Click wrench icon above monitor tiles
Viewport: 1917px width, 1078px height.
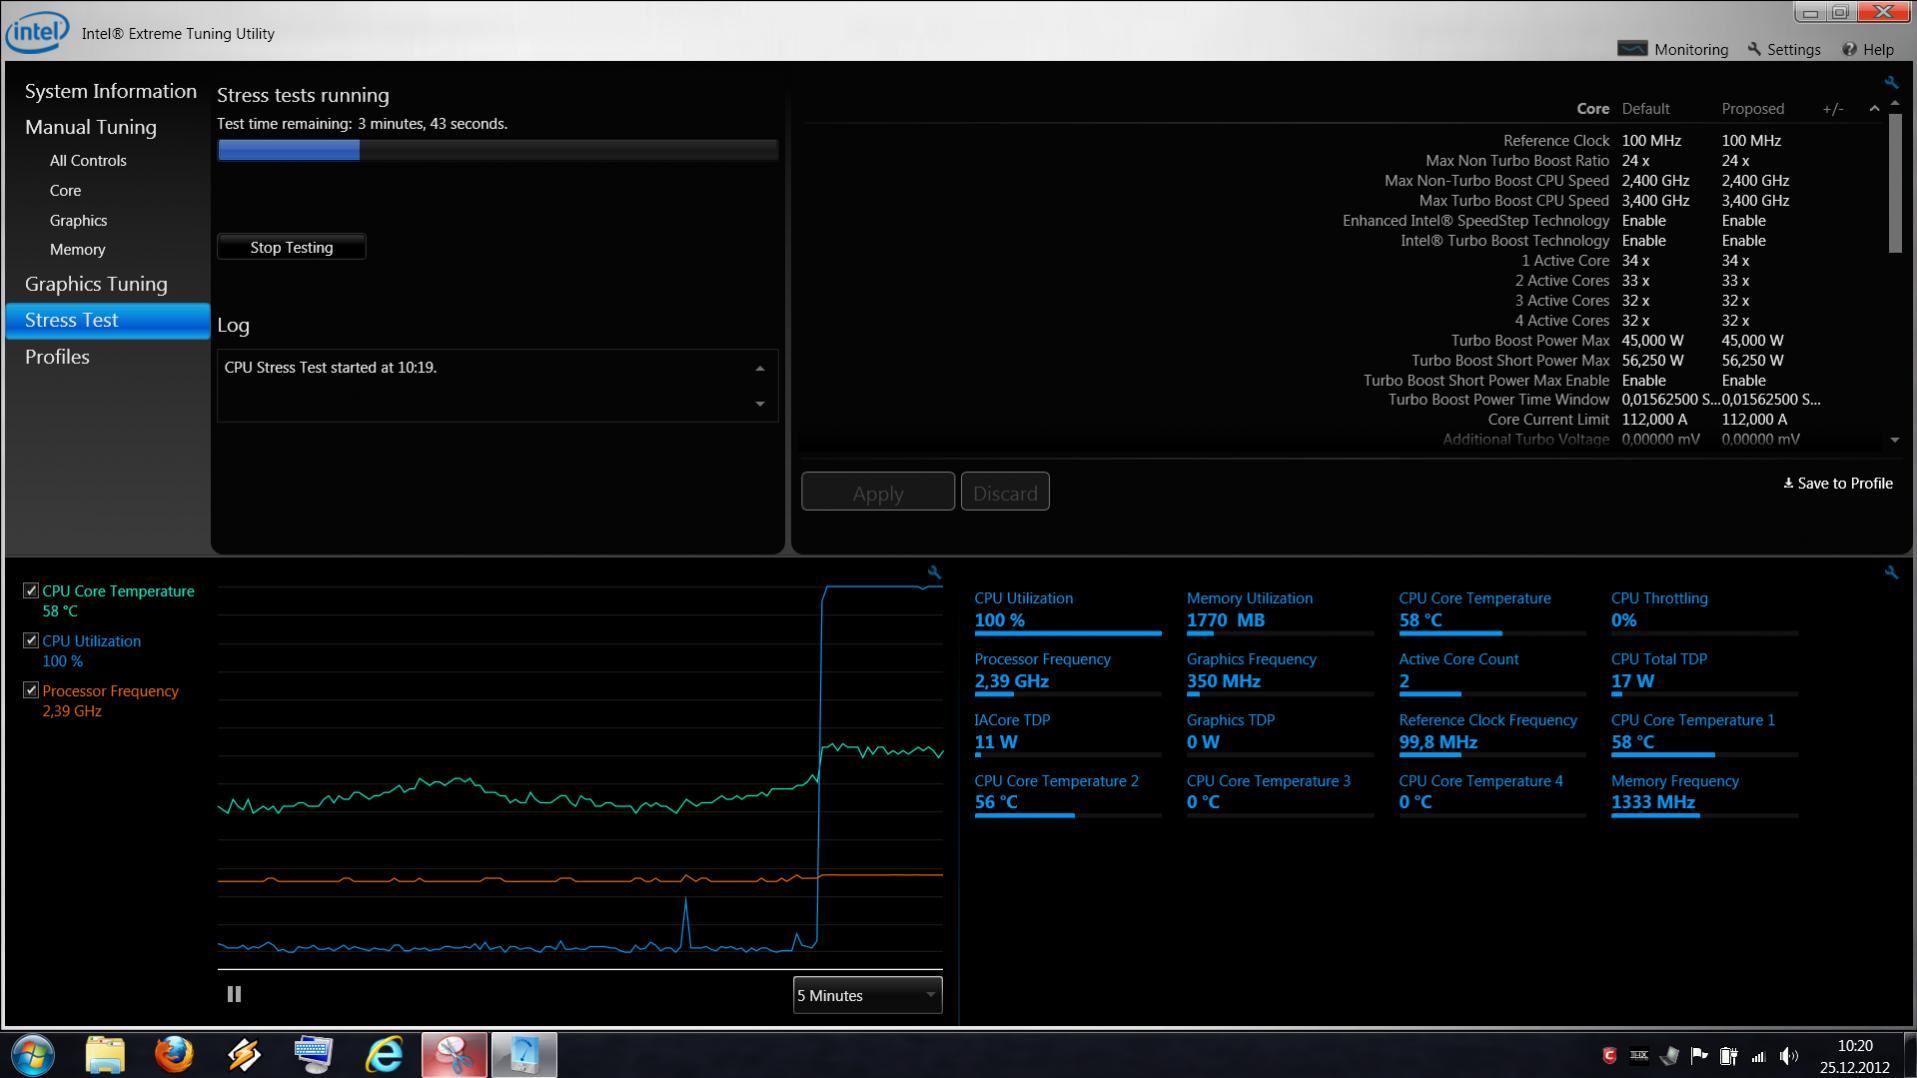[1890, 572]
